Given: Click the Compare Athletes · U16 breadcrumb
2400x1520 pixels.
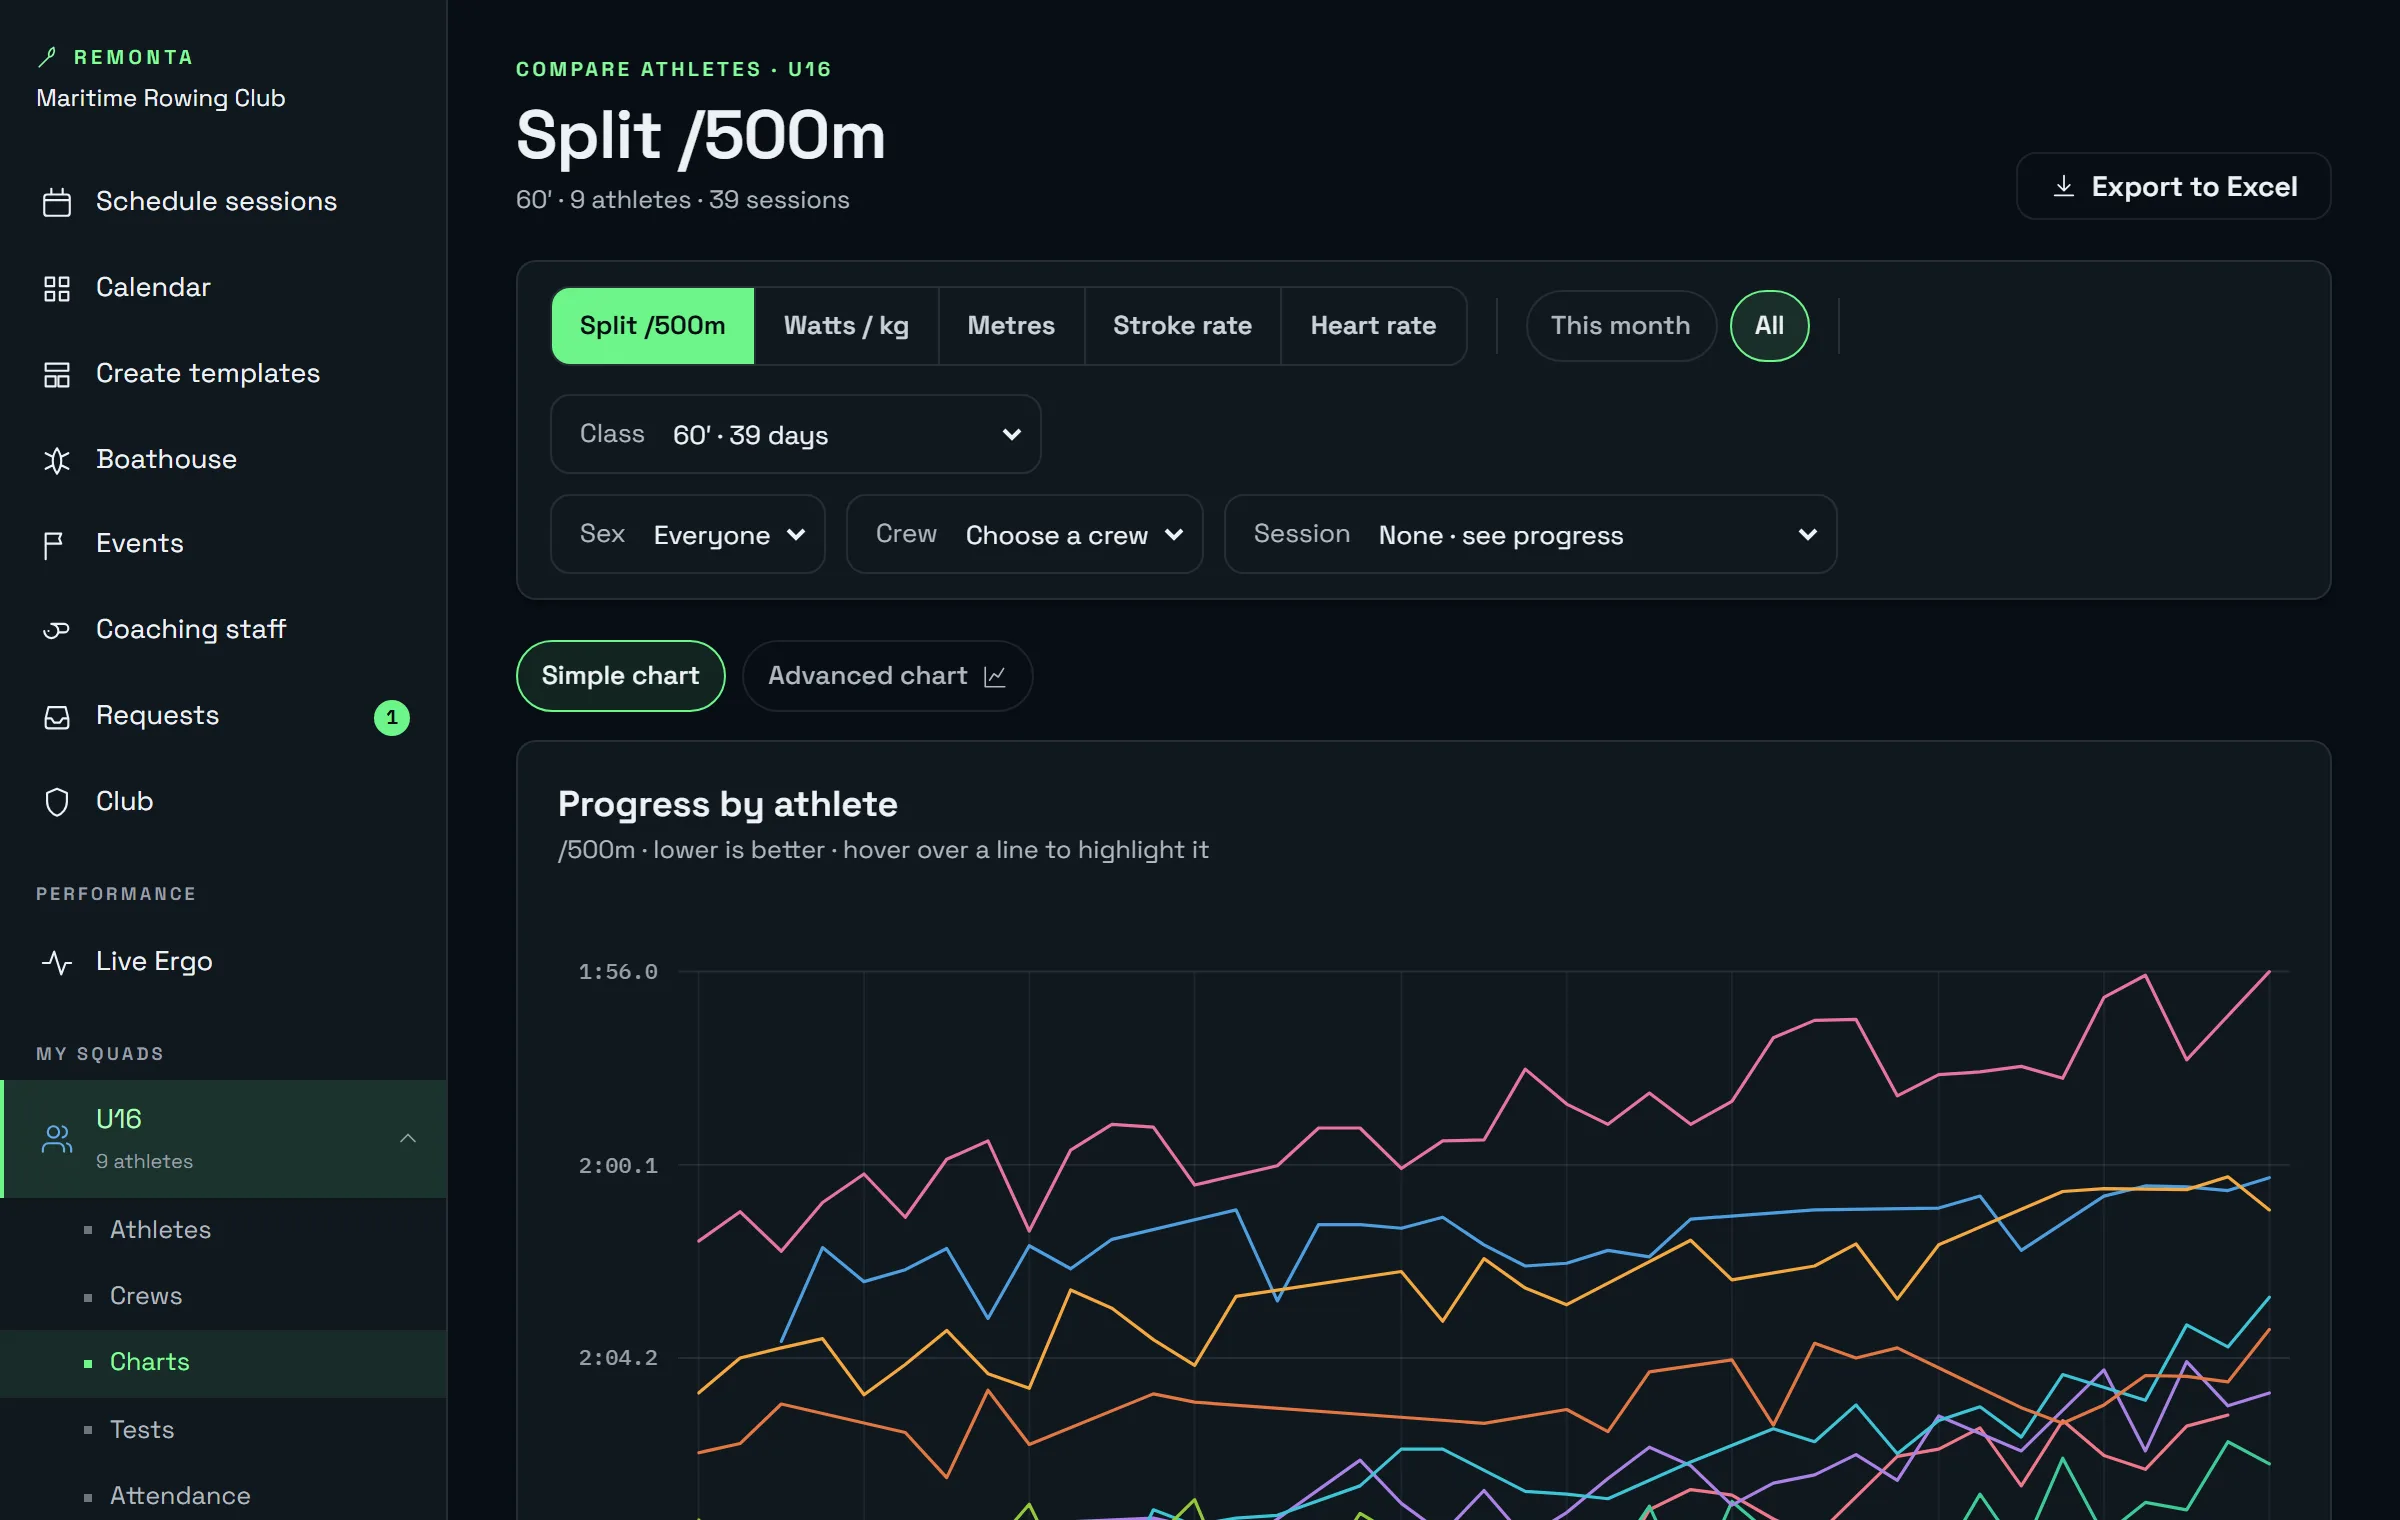Looking at the screenshot, I should [673, 69].
